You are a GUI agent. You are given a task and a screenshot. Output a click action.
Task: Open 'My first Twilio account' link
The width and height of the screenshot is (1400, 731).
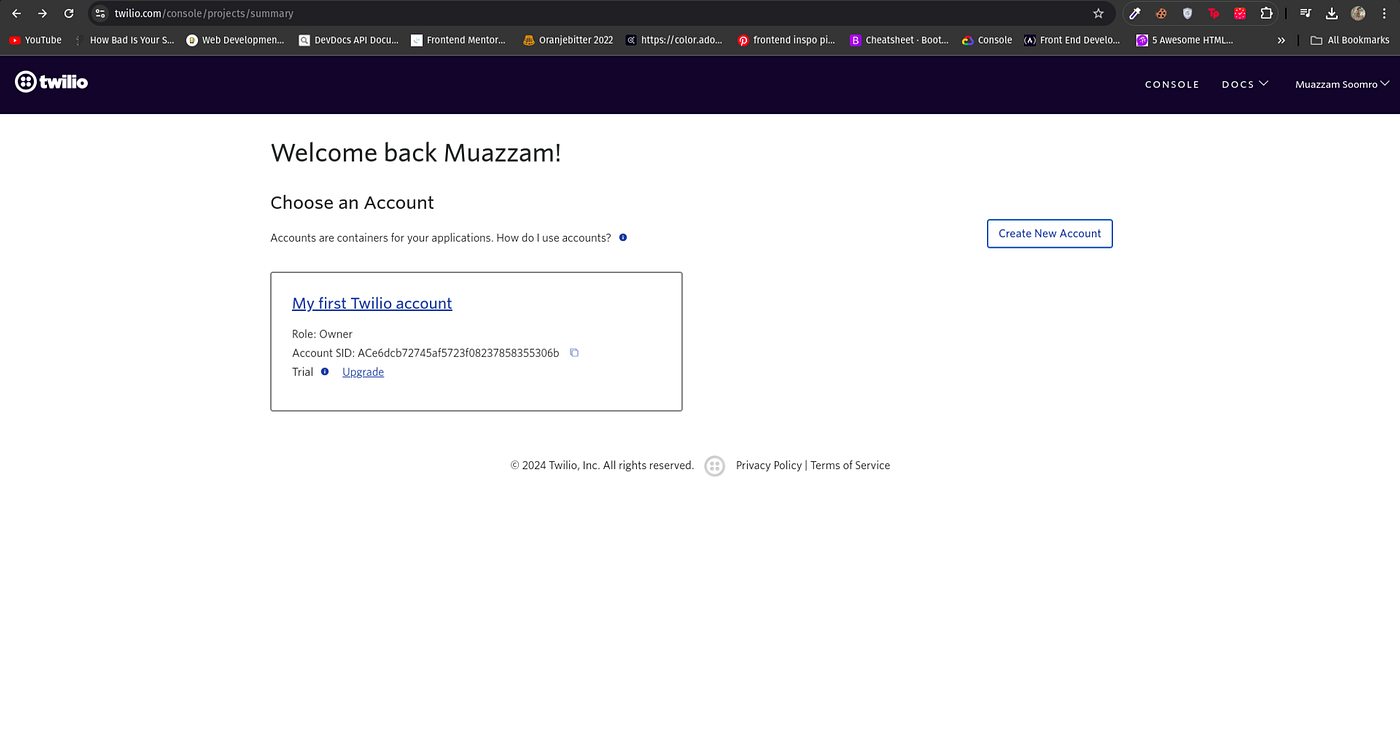(x=372, y=303)
